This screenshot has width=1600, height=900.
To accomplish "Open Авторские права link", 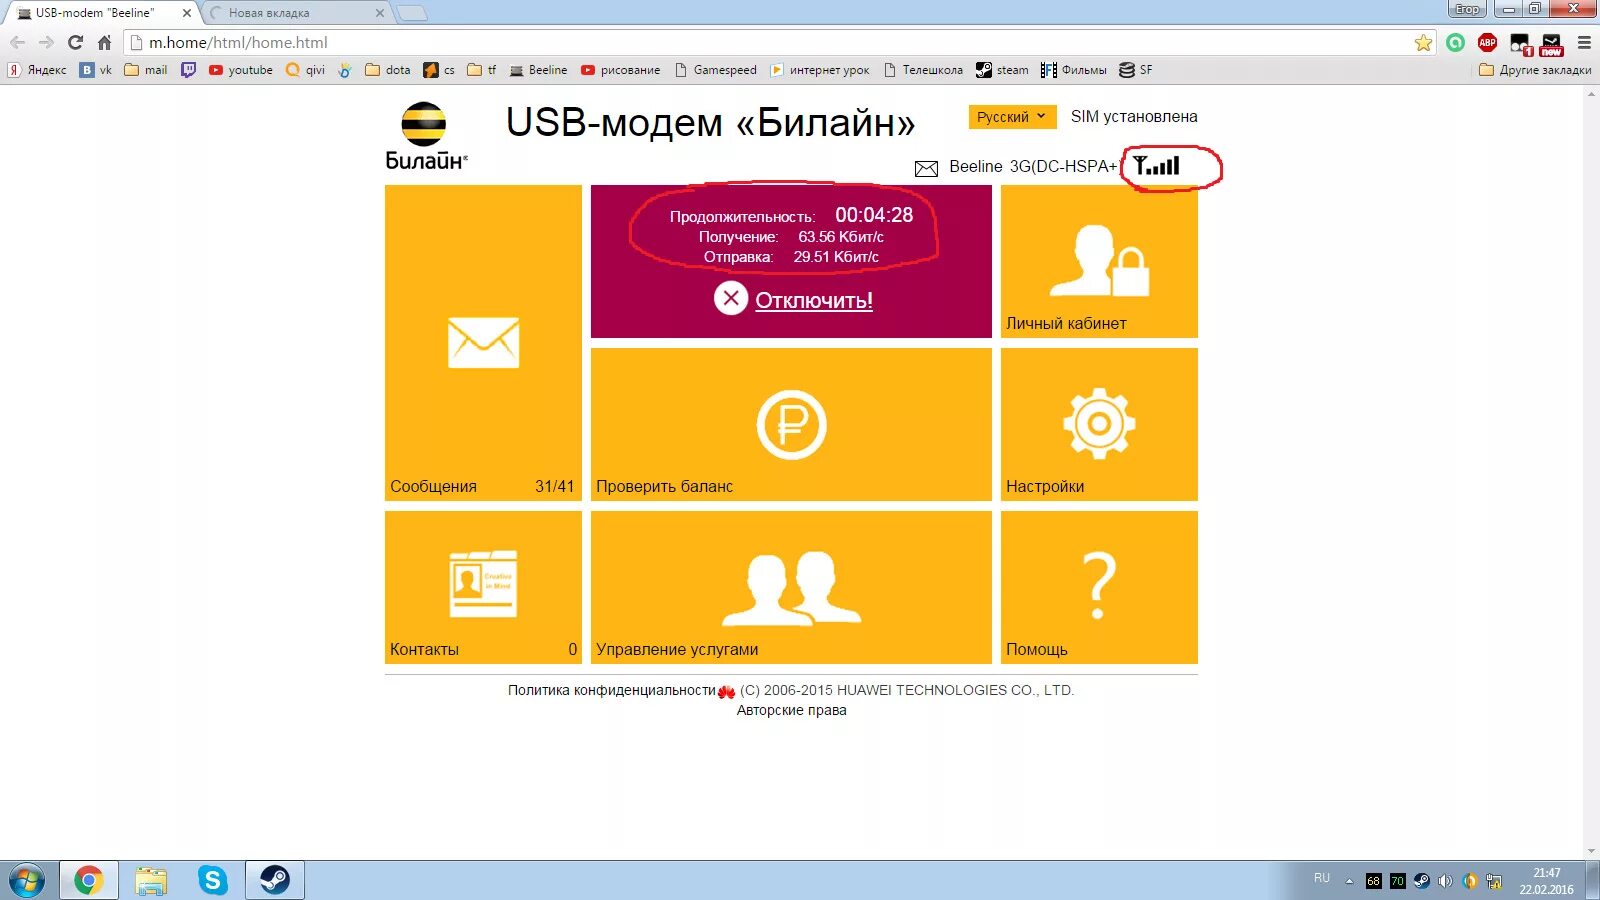I will click(791, 710).
